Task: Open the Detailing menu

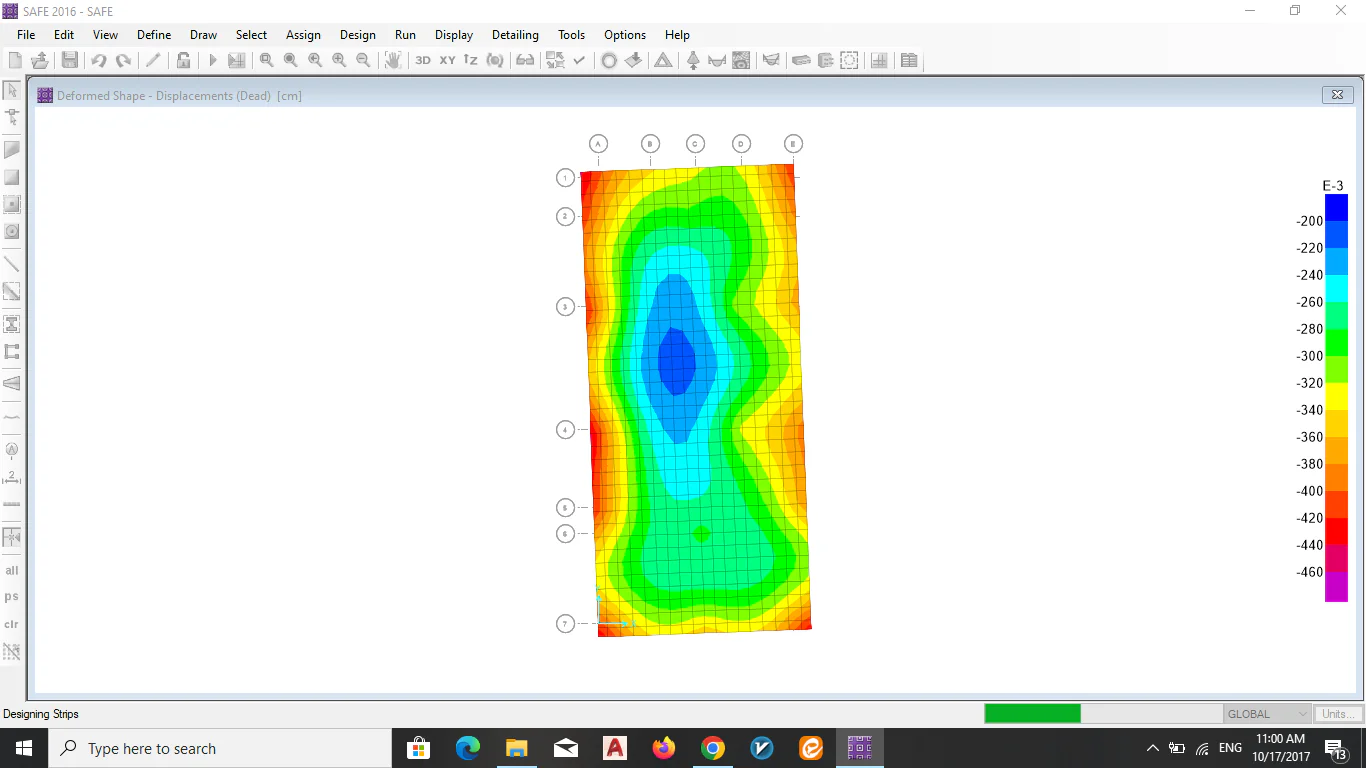Action: (x=515, y=35)
